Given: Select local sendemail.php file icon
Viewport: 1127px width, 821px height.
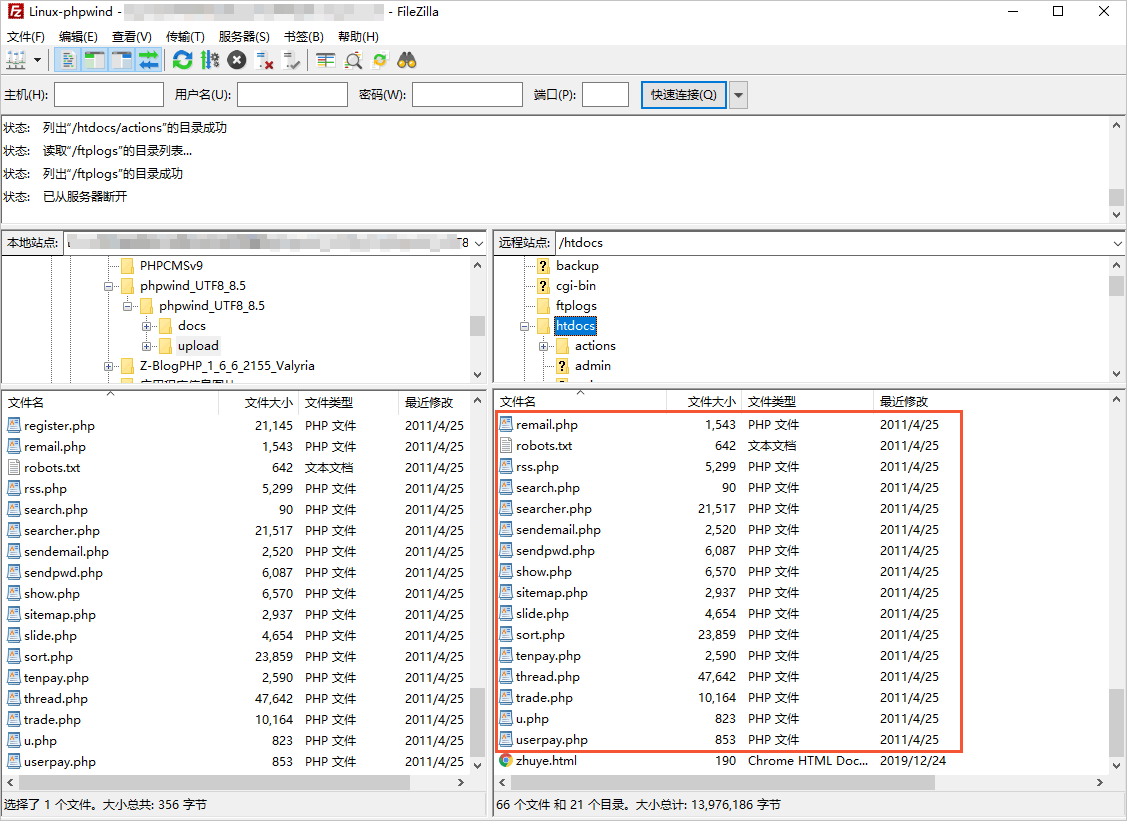Looking at the screenshot, I should 14,551.
